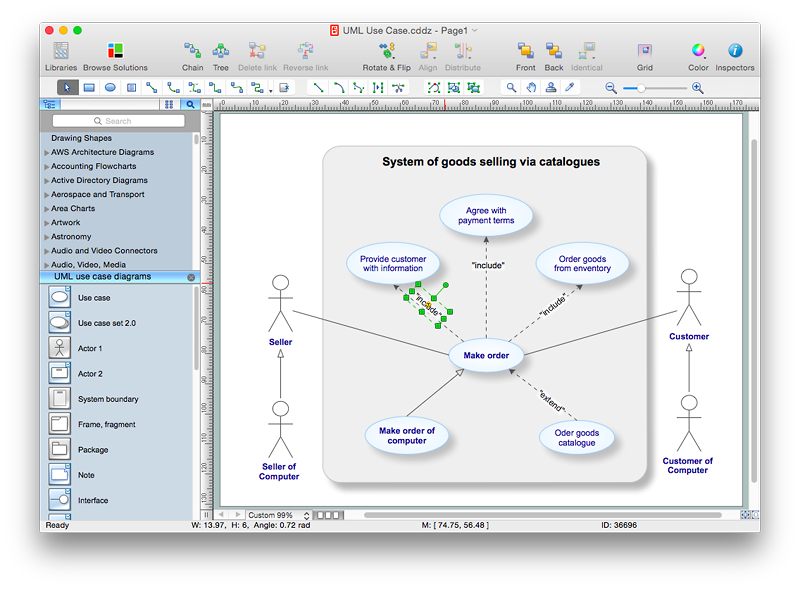Select the Tree connection mode
Image resolution: width=800 pixels, height=589 pixels.
click(x=221, y=55)
